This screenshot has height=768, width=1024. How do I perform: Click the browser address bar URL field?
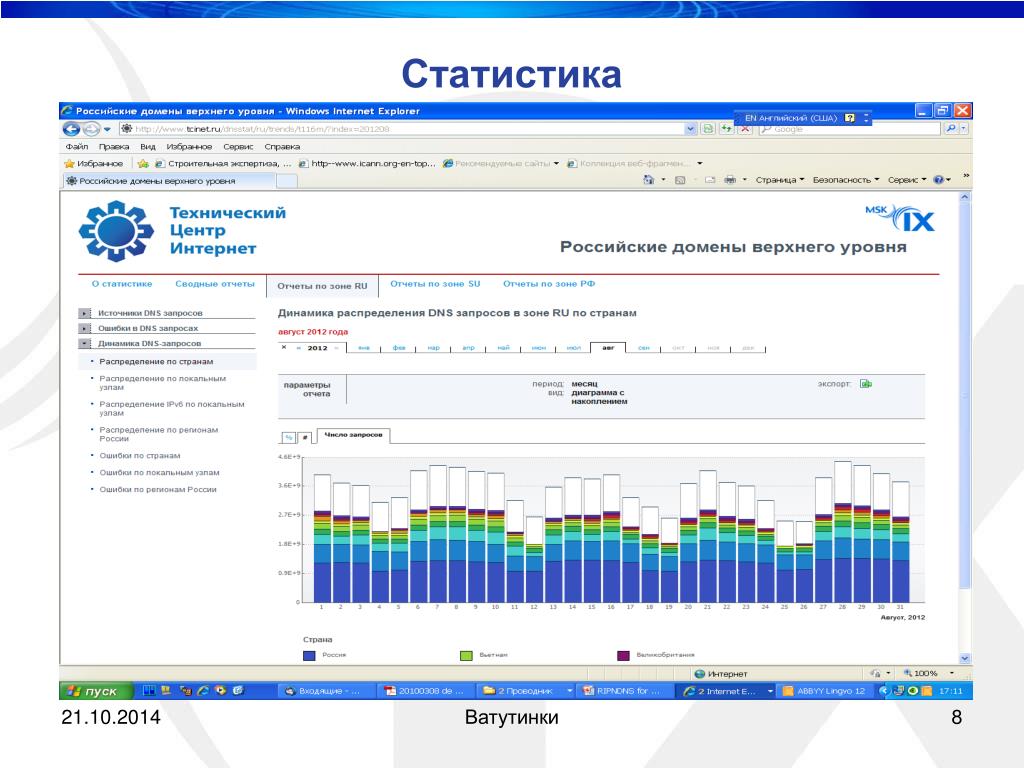tap(402, 129)
